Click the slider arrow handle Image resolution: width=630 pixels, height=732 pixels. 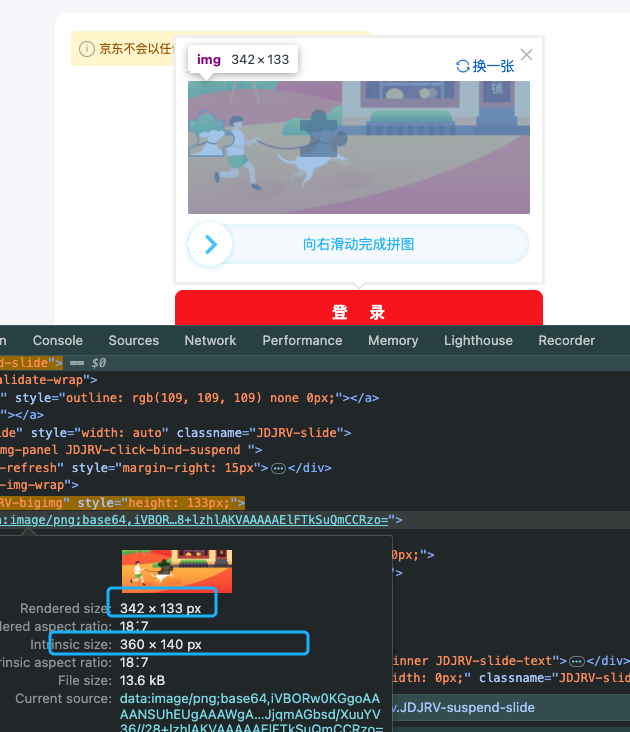[x=211, y=244]
